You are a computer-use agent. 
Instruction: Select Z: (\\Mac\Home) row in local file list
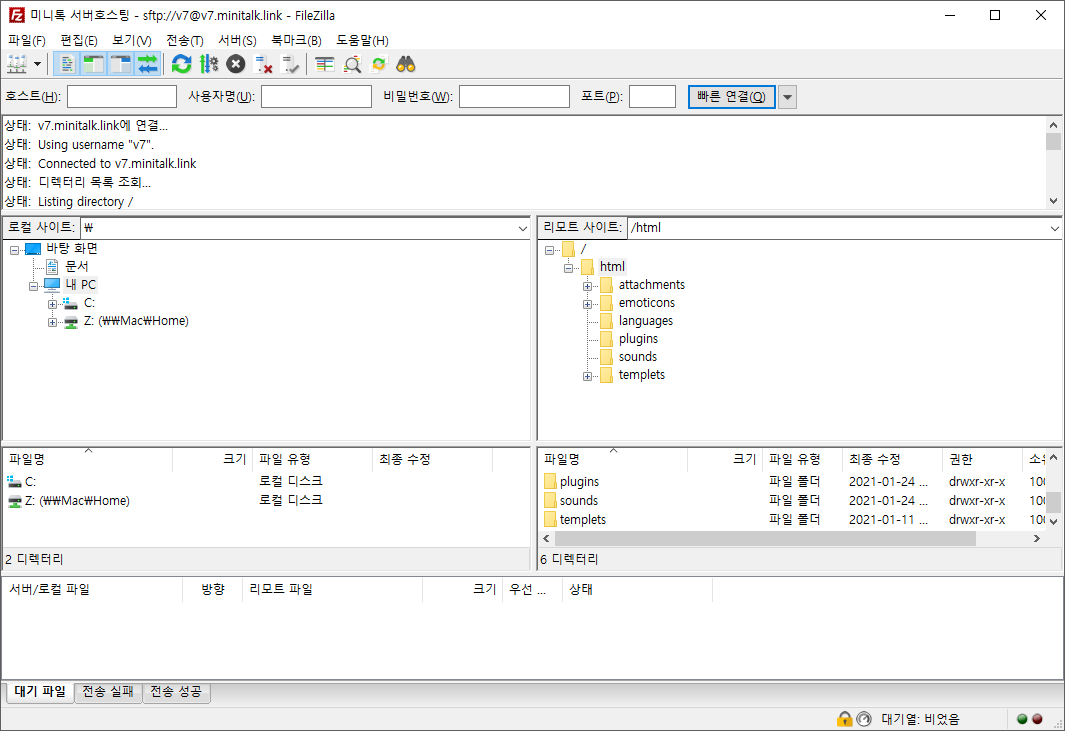(267, 501)
